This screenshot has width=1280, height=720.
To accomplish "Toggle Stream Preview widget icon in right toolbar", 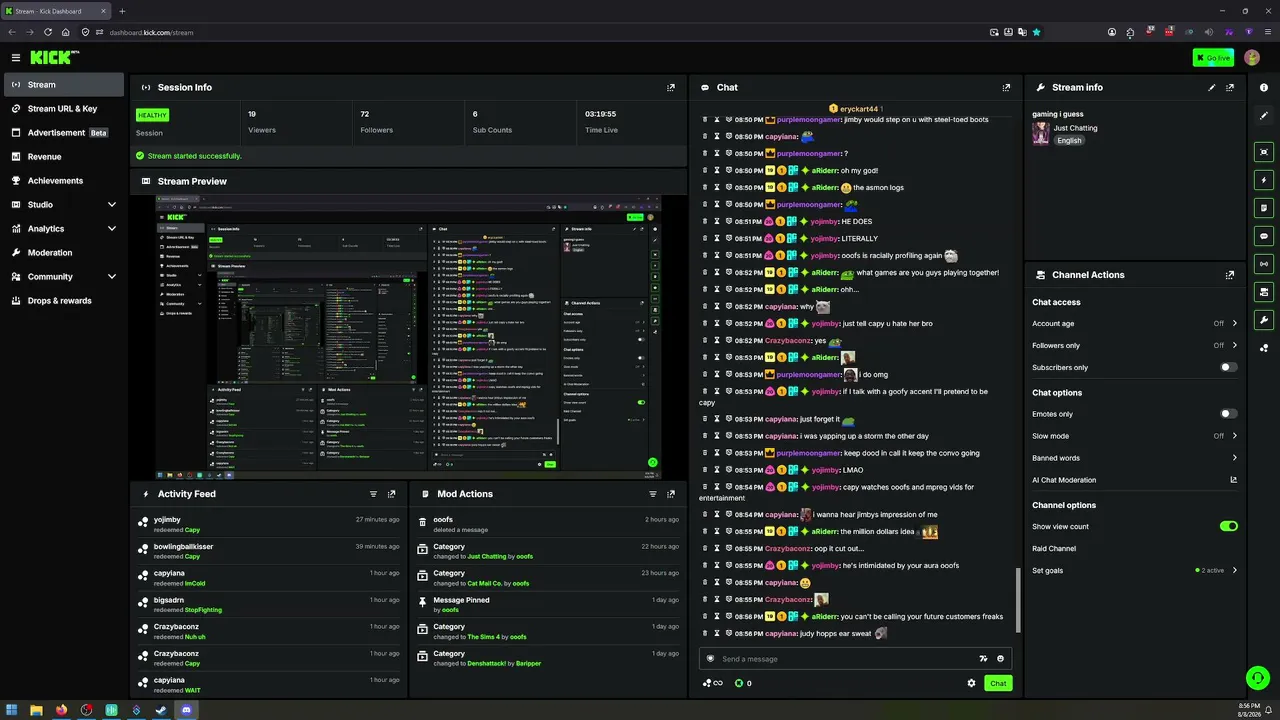I will pyautogui.click(x=1264, y=152).
